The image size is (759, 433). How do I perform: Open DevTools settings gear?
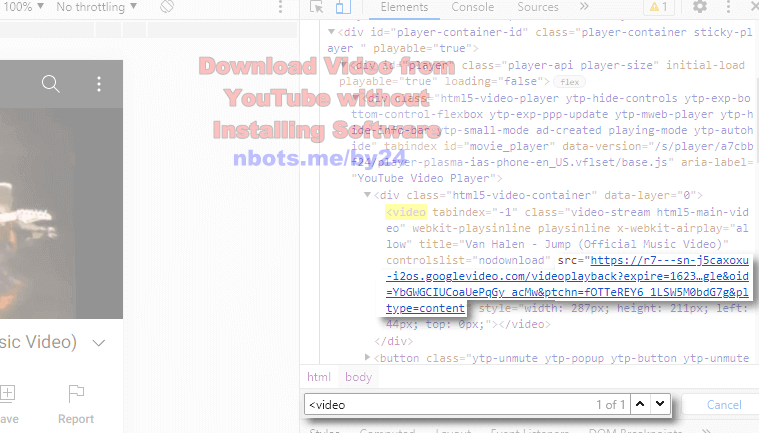point(699,7)
